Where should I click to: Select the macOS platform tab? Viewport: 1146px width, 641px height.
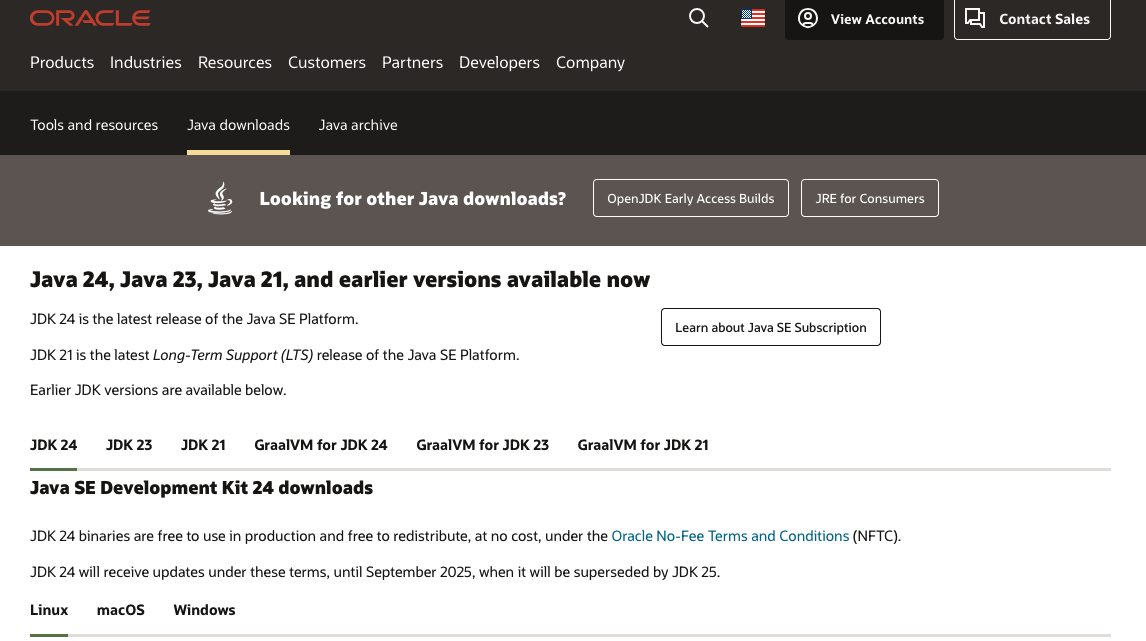(x=121, y=610)
